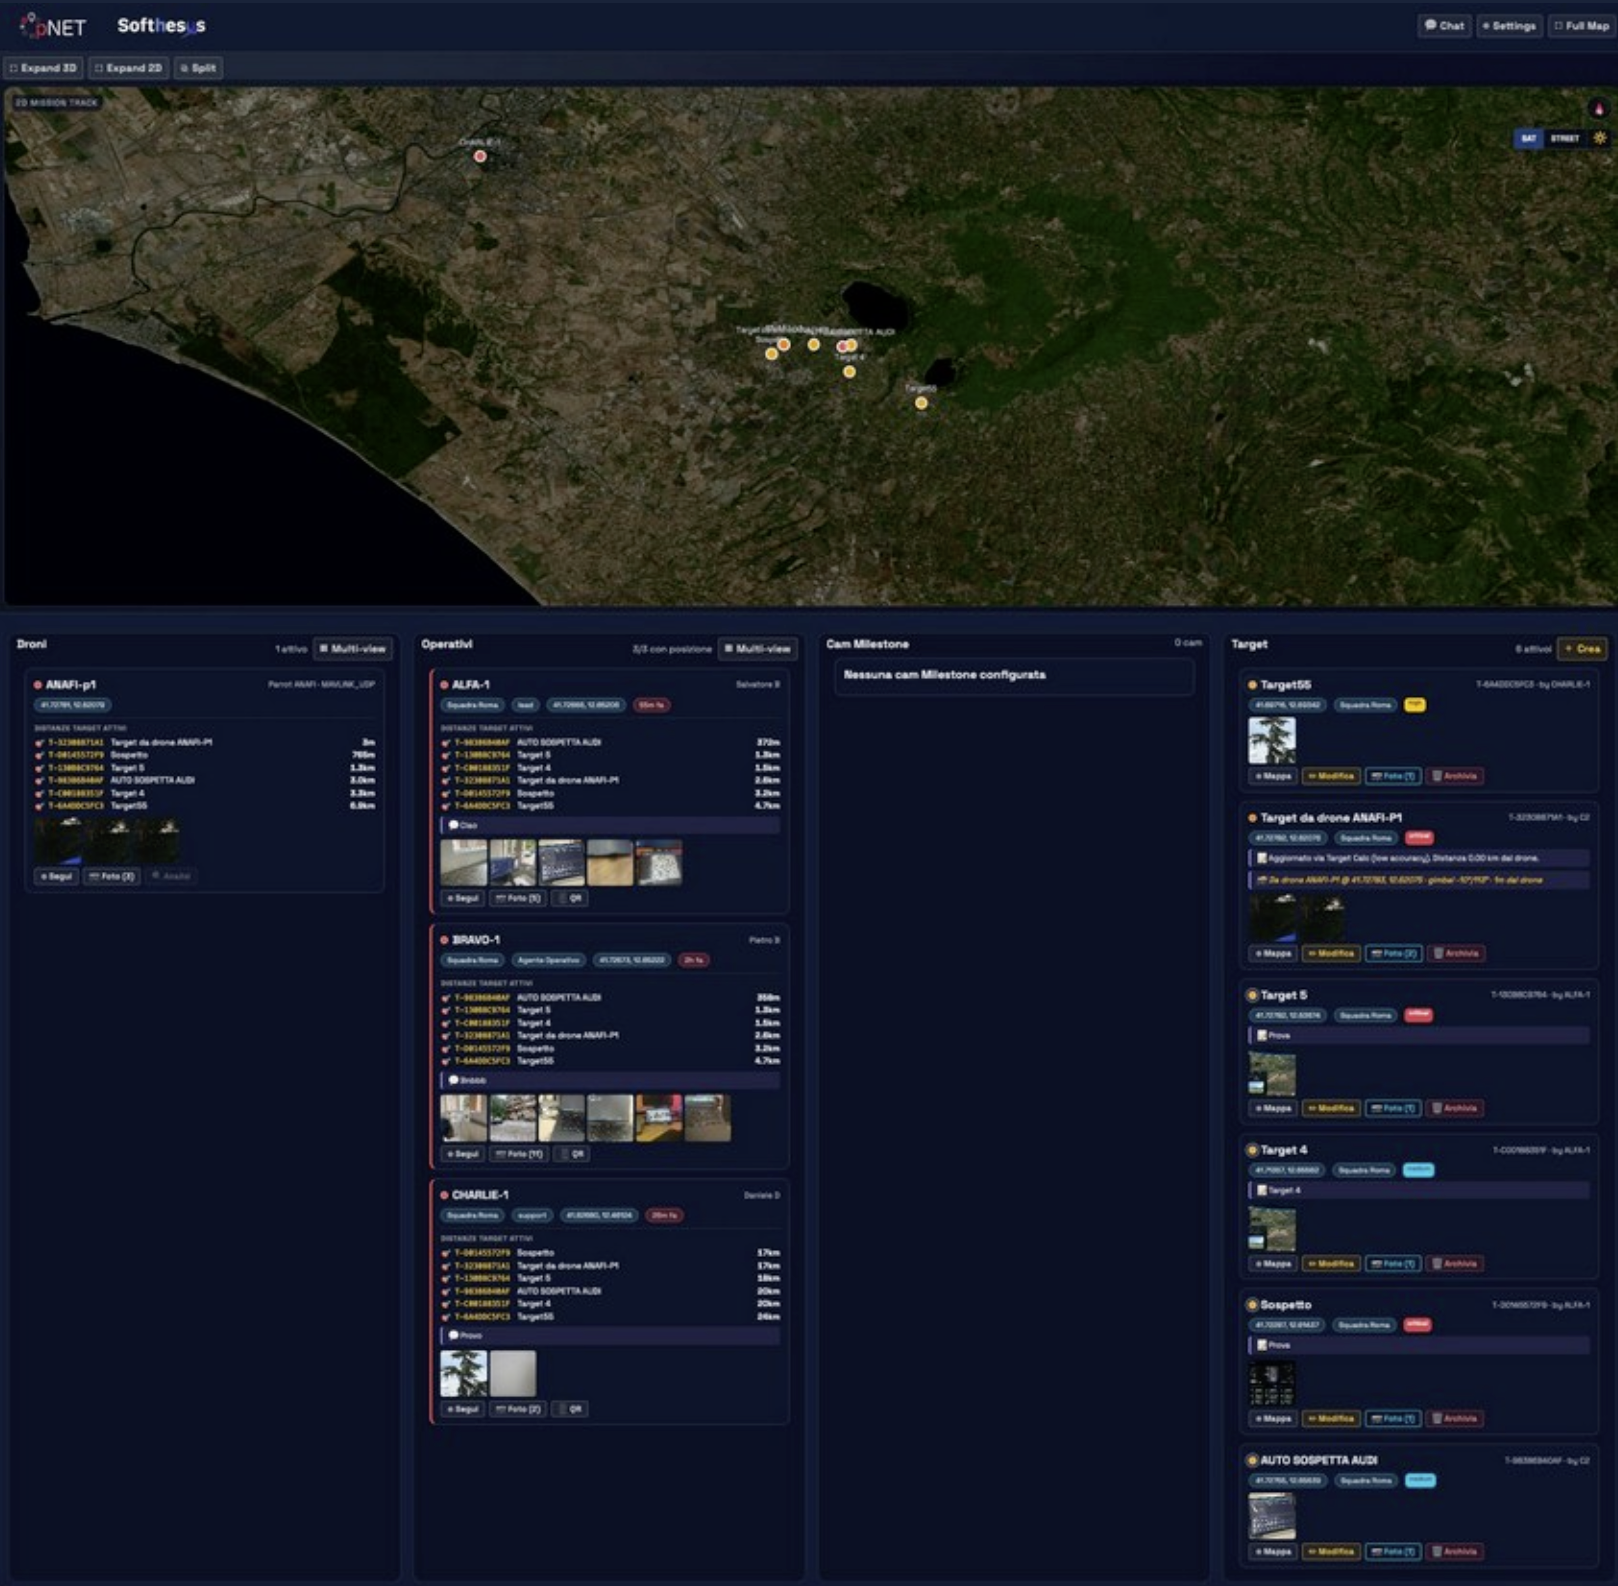Click Modifica on the Target55 card
Viewport: 1618px width, 1586px height.
[x=1331, y=776]
